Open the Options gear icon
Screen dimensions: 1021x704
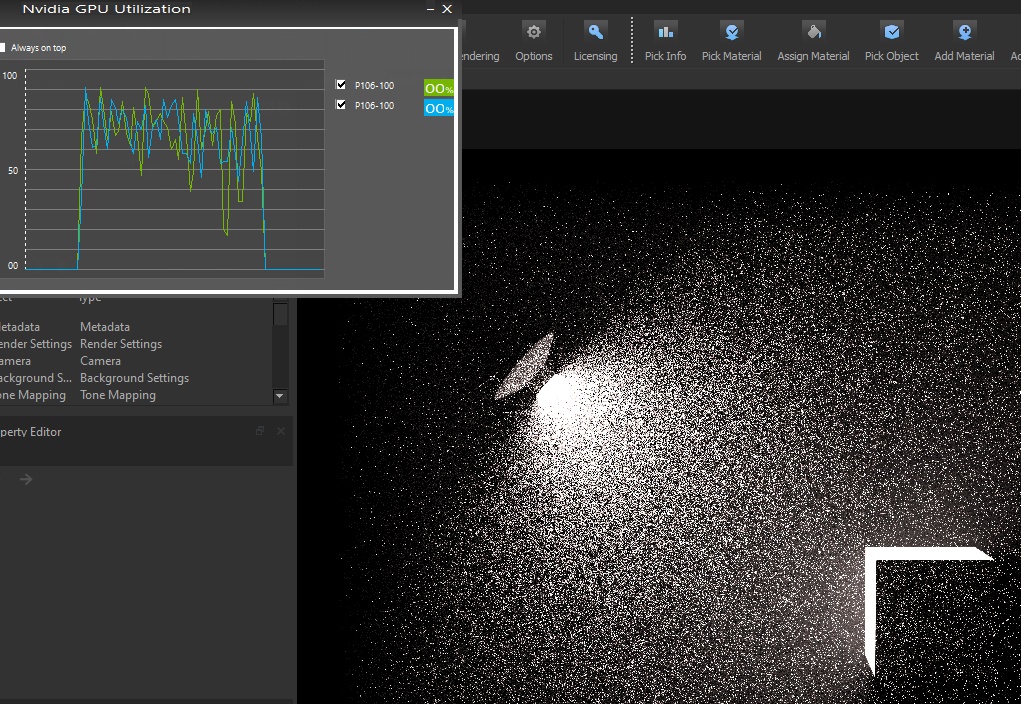[533, 32]
